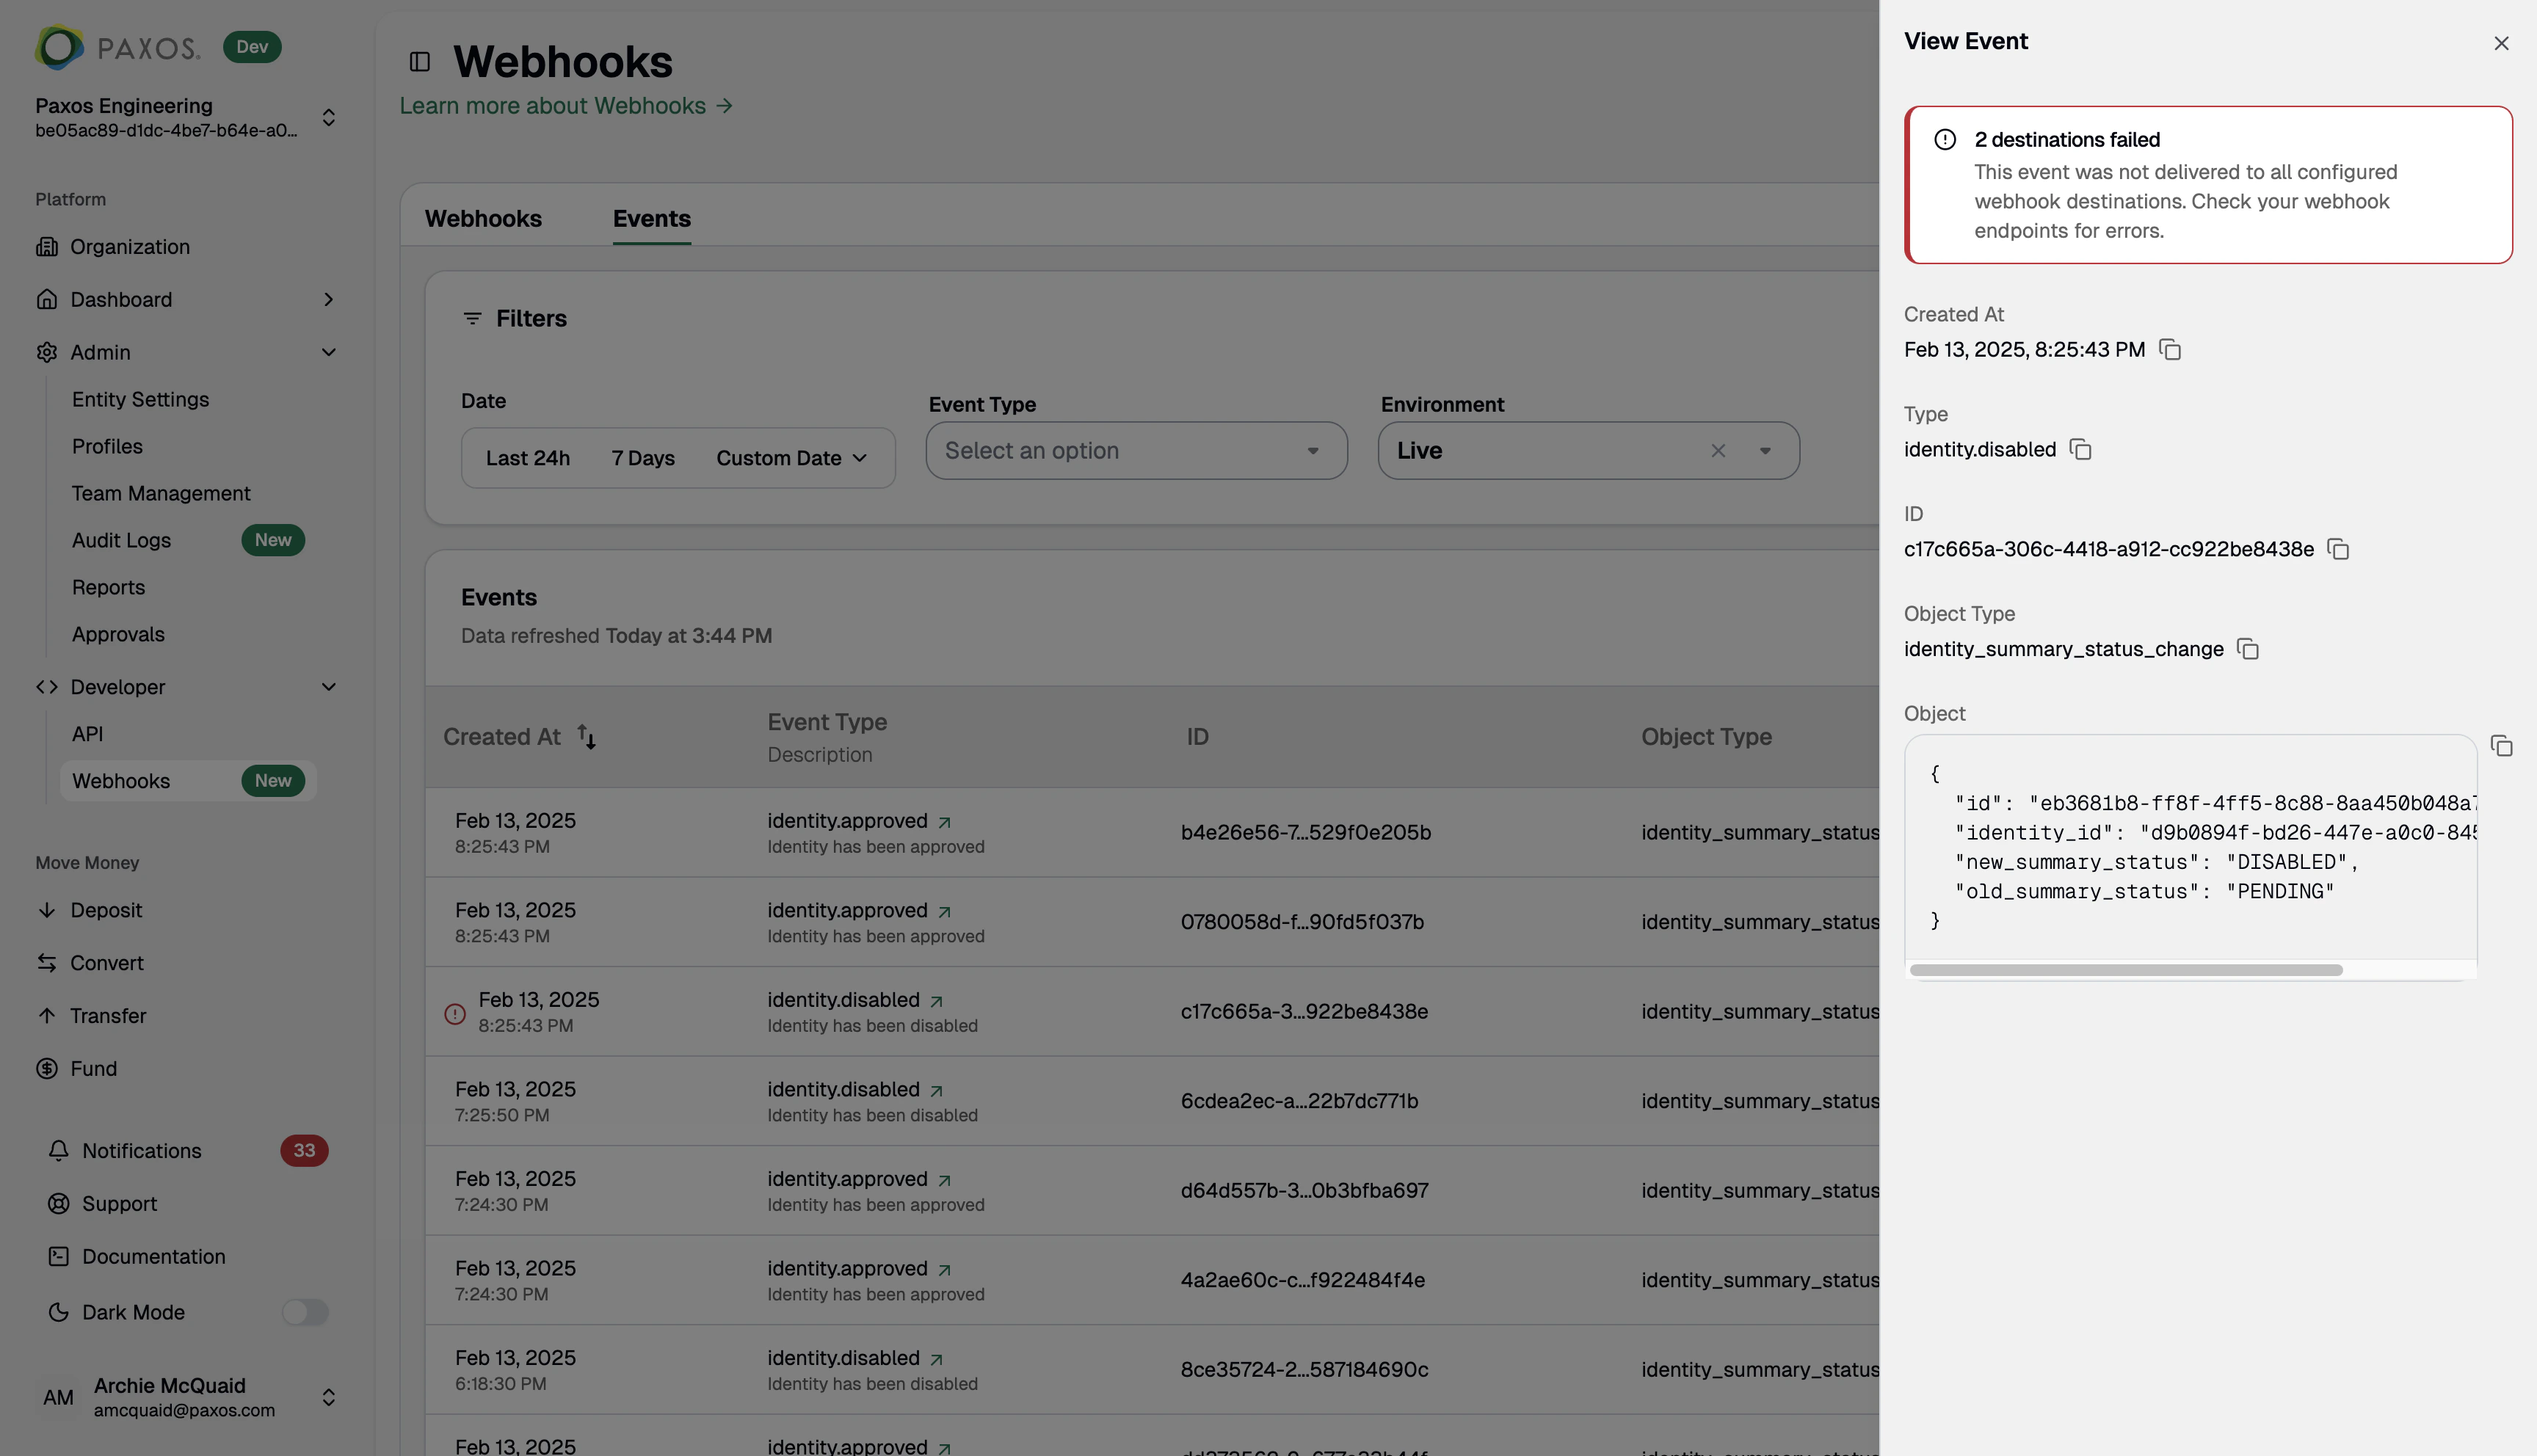The image size is (2537, 1456).
Task: Switch to the Webhooks tab
Action: point(483,218)
